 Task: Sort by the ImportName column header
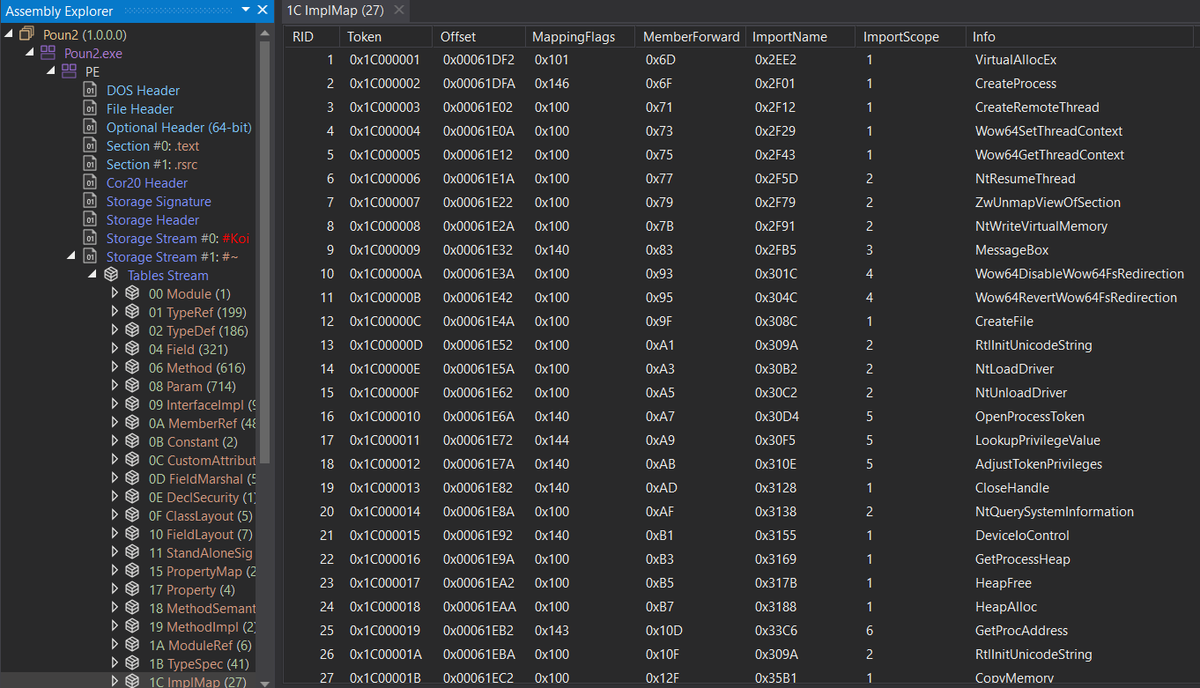pos(801,37)
